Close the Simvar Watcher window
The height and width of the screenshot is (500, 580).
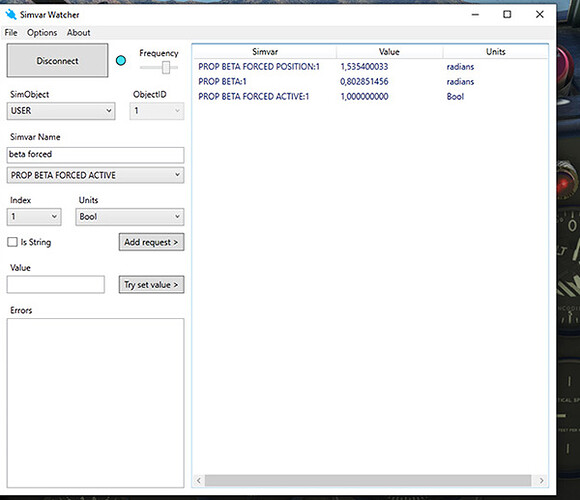pyautogui.click(x=540, y=14)
